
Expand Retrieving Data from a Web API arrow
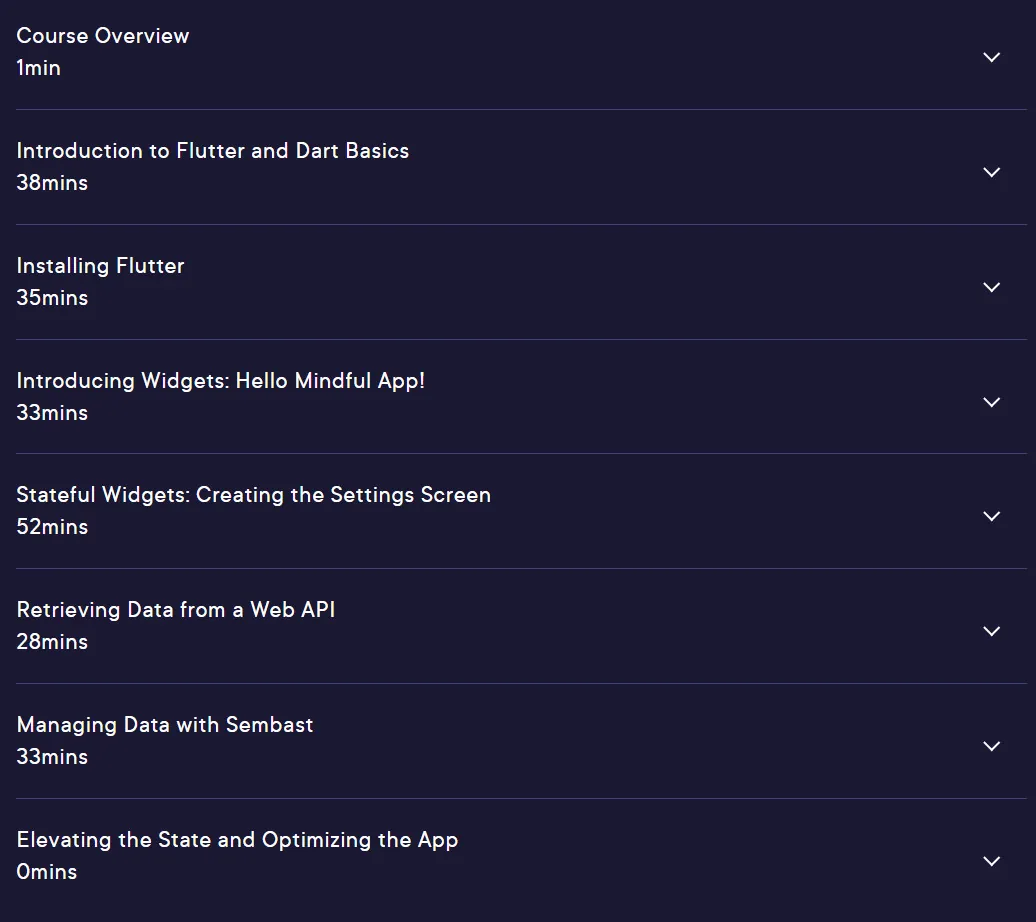[991, 631]
